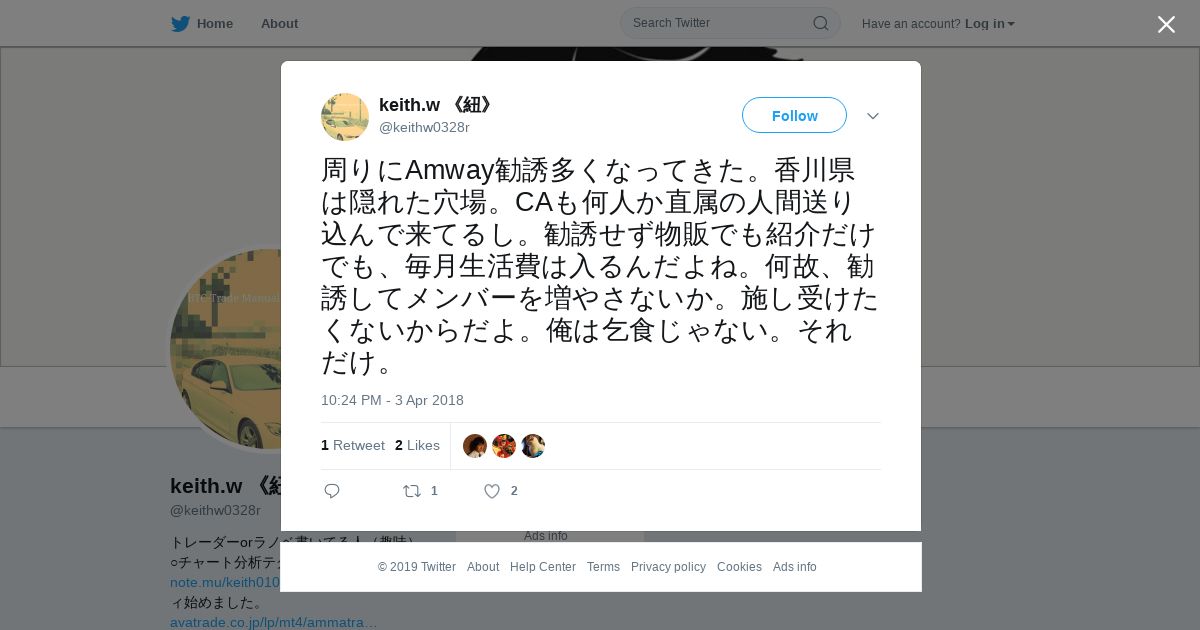Click the reply speech bubble icon
Viewport: 1200px width, 630px height.
(x=332, y=491)
